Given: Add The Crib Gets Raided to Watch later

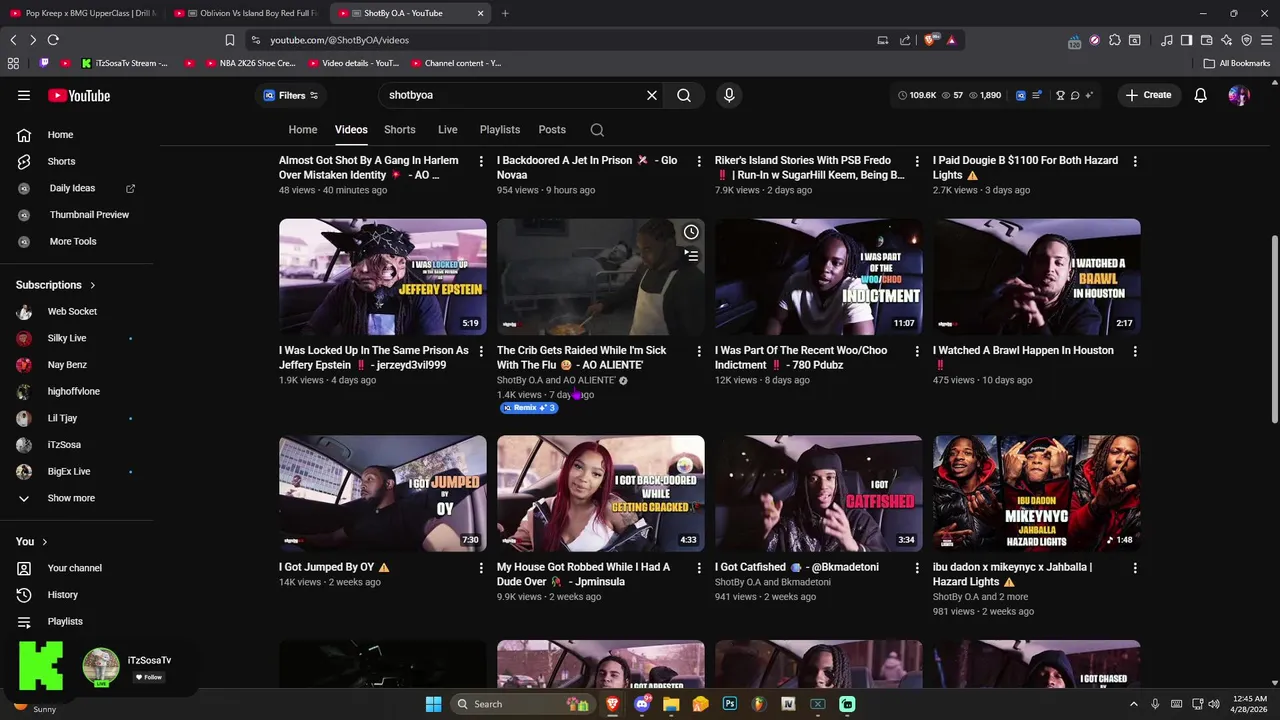Looking at the screenshot, I should point(691,232).
